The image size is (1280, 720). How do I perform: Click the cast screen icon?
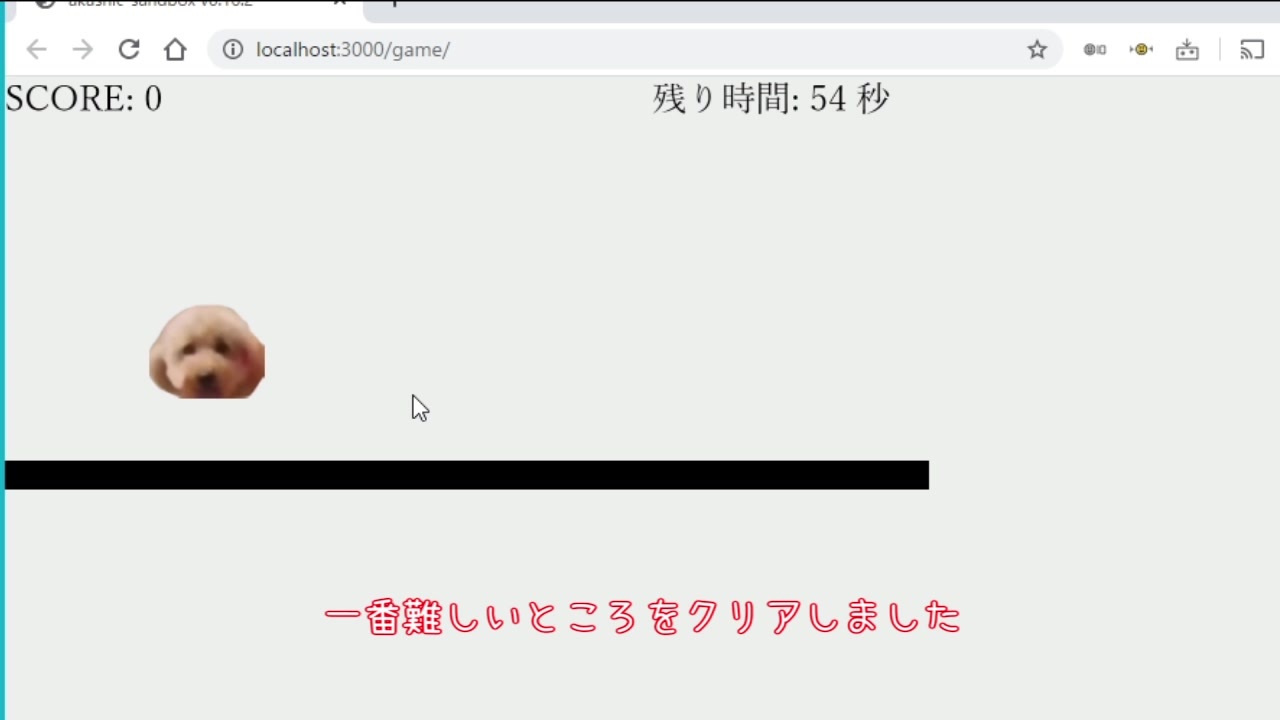coord(1252,50)
